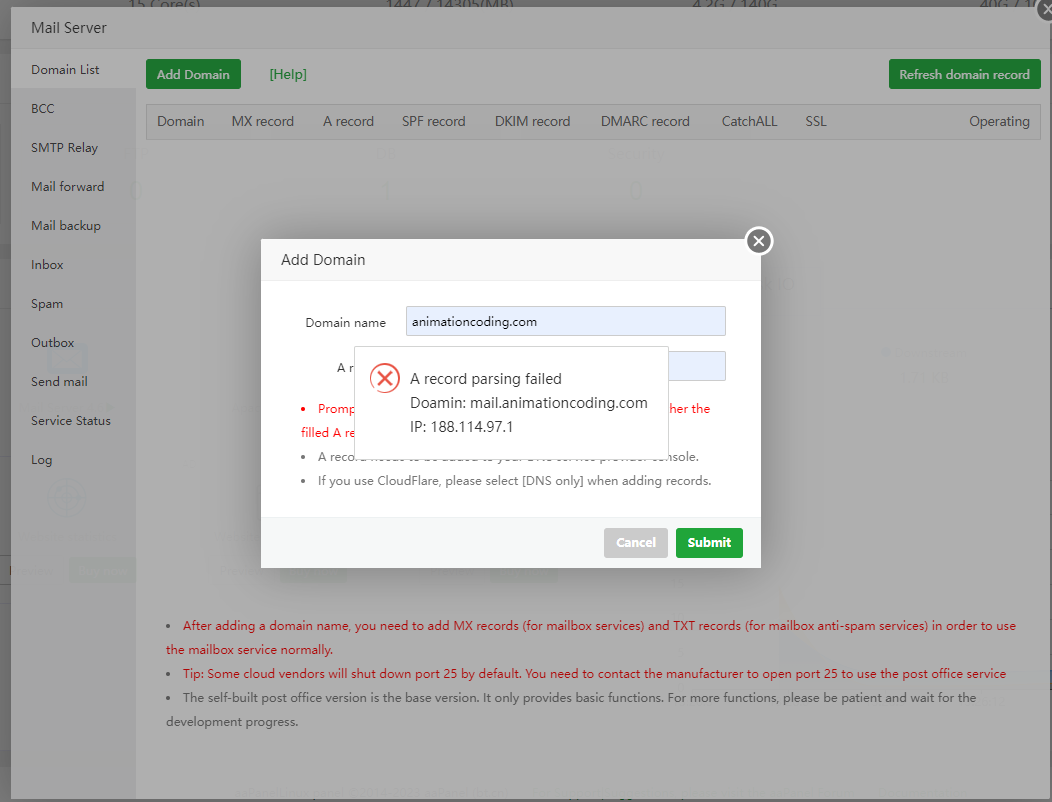Click the 'A record parsing failed' message

pos(486,379)
